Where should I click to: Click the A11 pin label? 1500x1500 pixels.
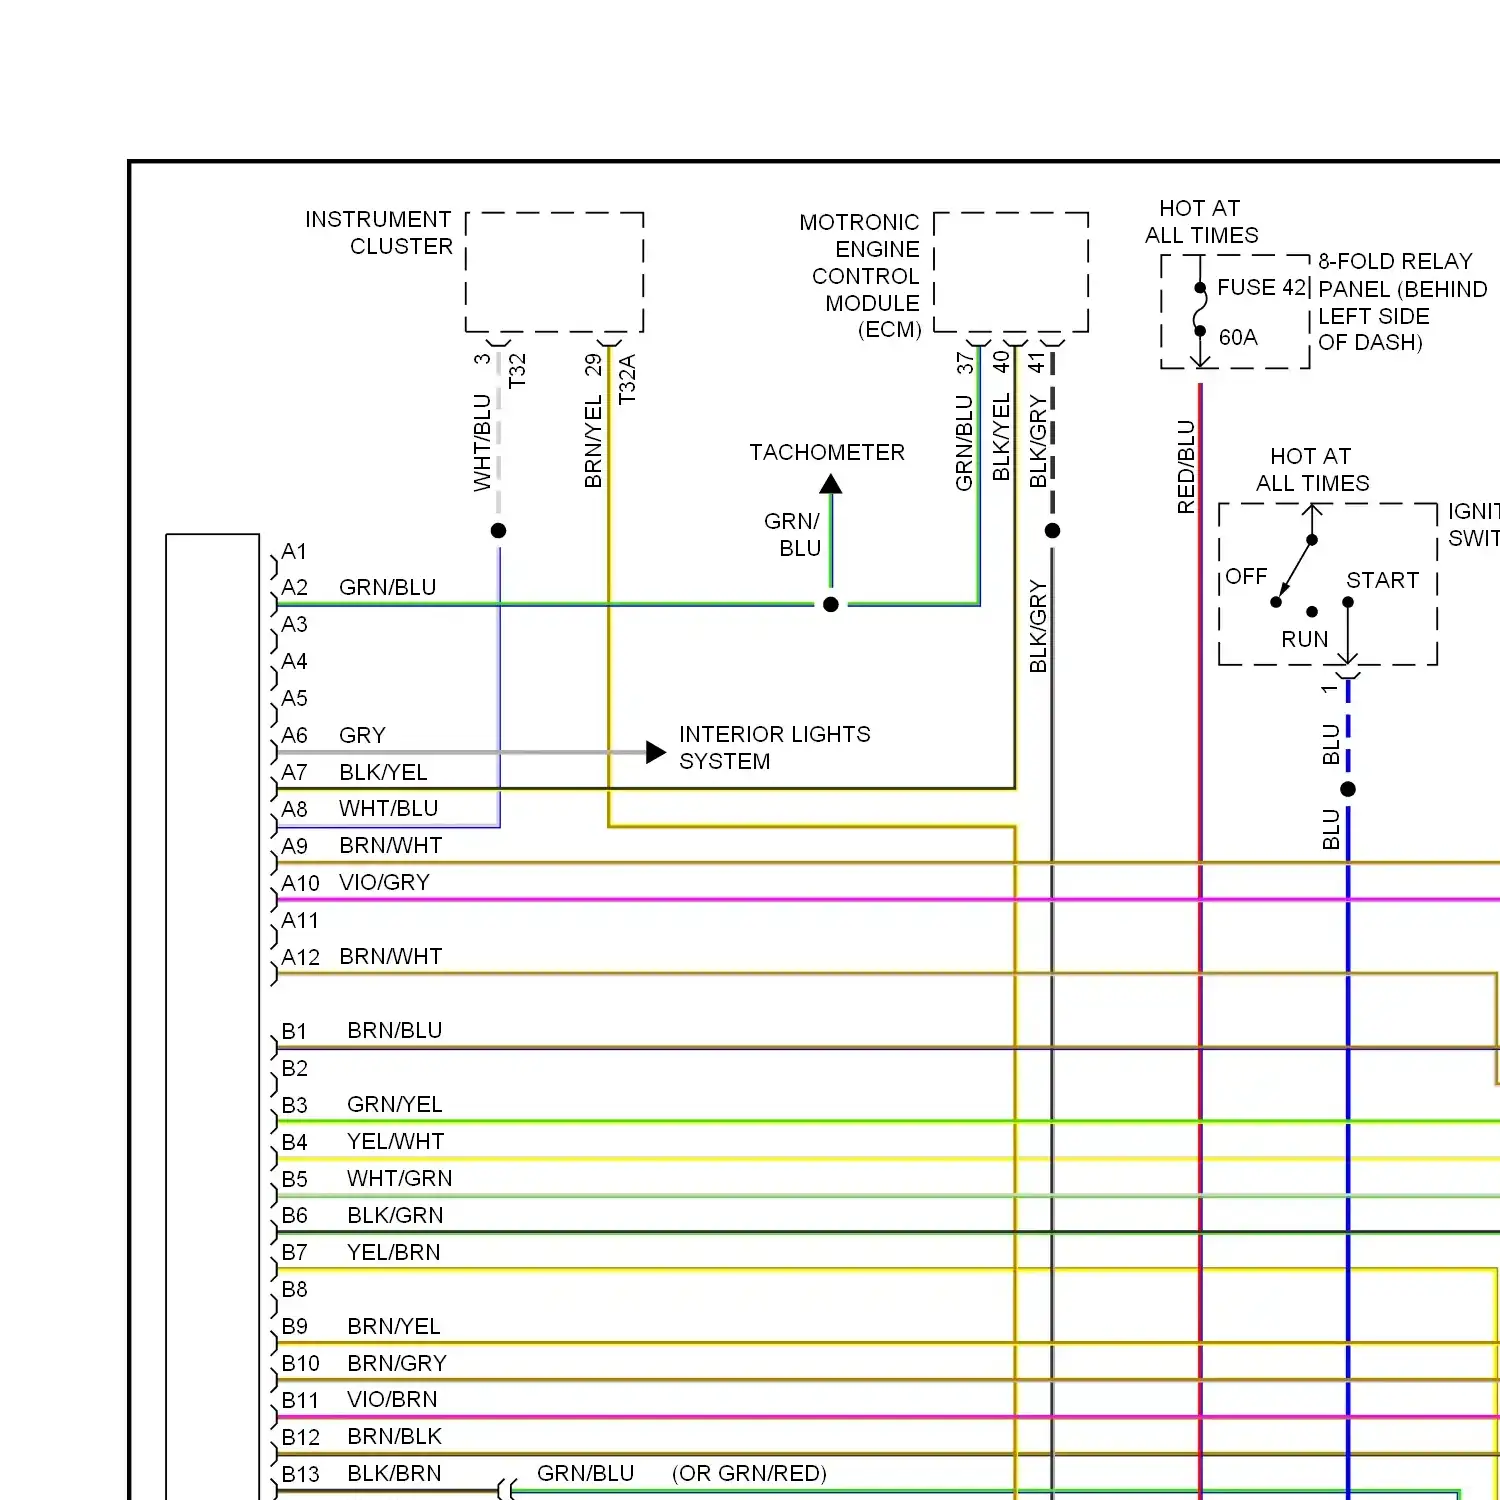click(x=300, y=921)
